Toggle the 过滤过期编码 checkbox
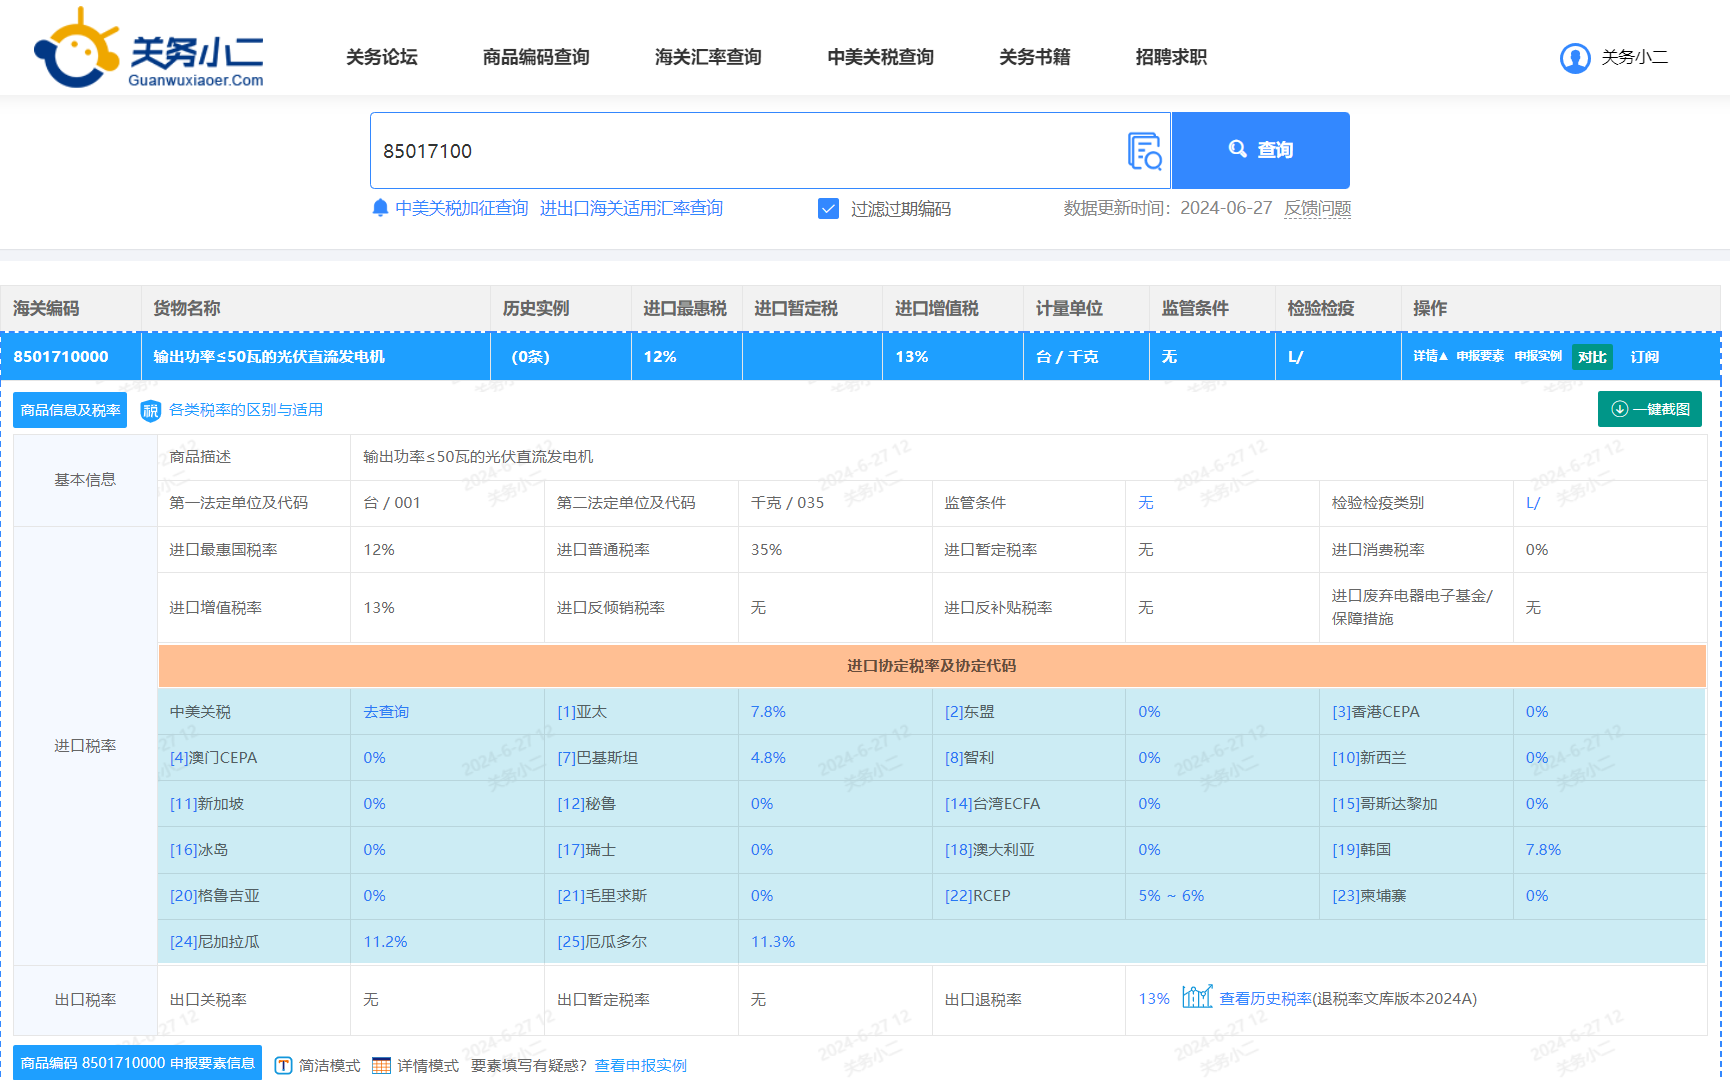Viewport: 1730px width, 1080px height. [828, 208]
